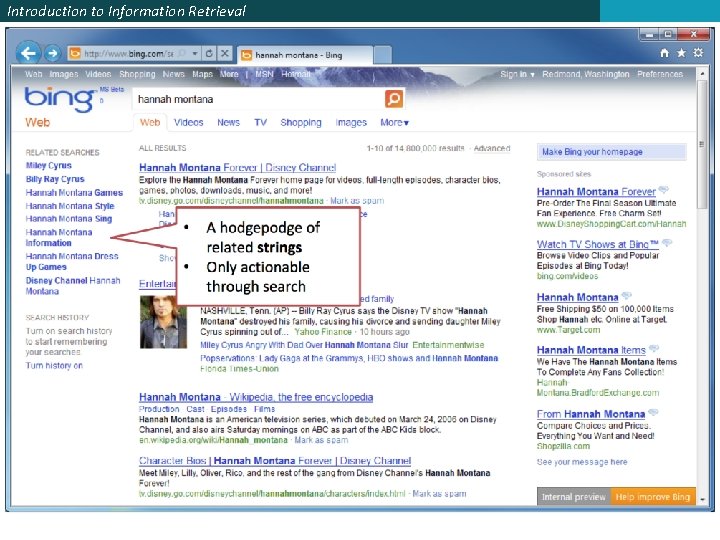Image resolution: width=720 pixels, height=540 pixels.
Task: Open sponsored Hannah Montana Forever ad
Action: (596, 191)
